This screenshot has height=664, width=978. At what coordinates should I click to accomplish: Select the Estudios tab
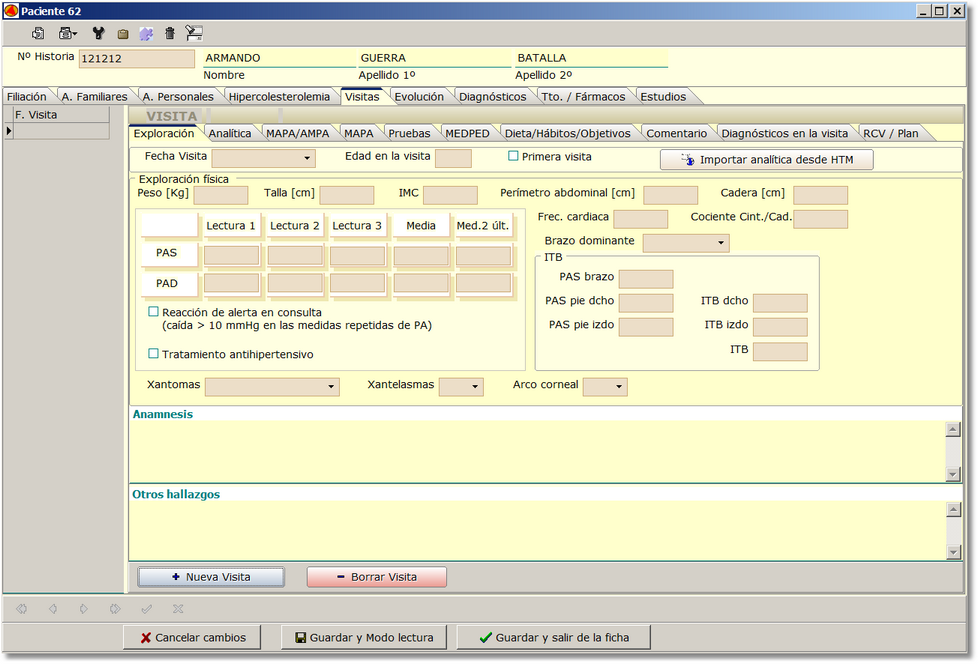(x=663, y=97)
